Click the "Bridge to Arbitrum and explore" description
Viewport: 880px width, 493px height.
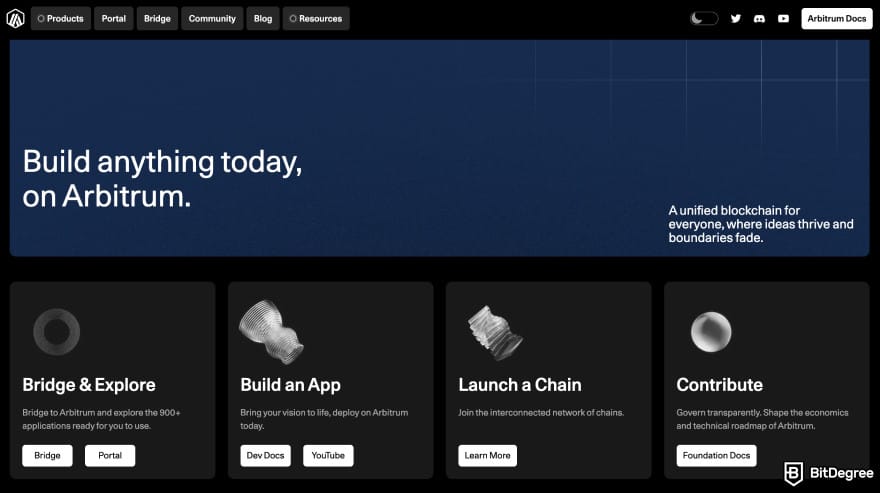coord(101,419)
